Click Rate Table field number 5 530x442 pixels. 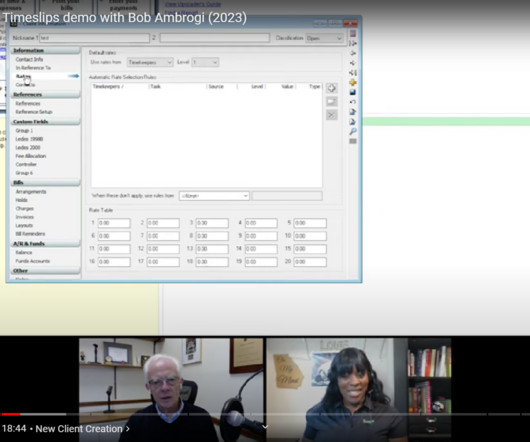(310, 223)
